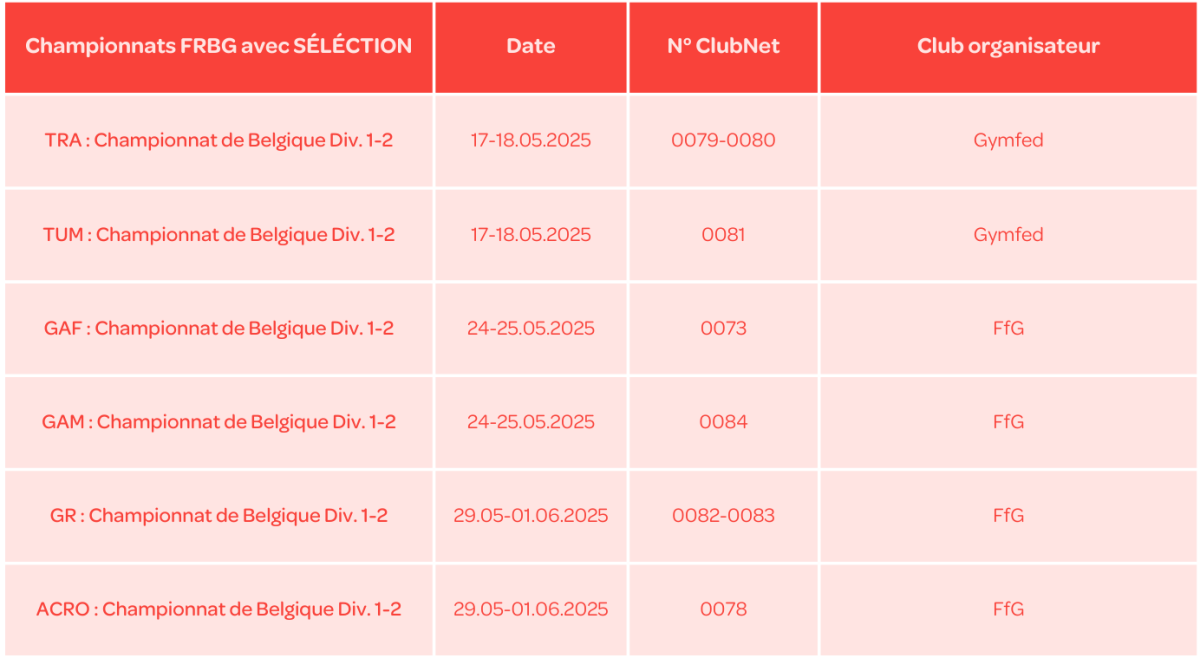
Task: Click the FfG organizer in GAM row
Action: [x=1008, y=422]
